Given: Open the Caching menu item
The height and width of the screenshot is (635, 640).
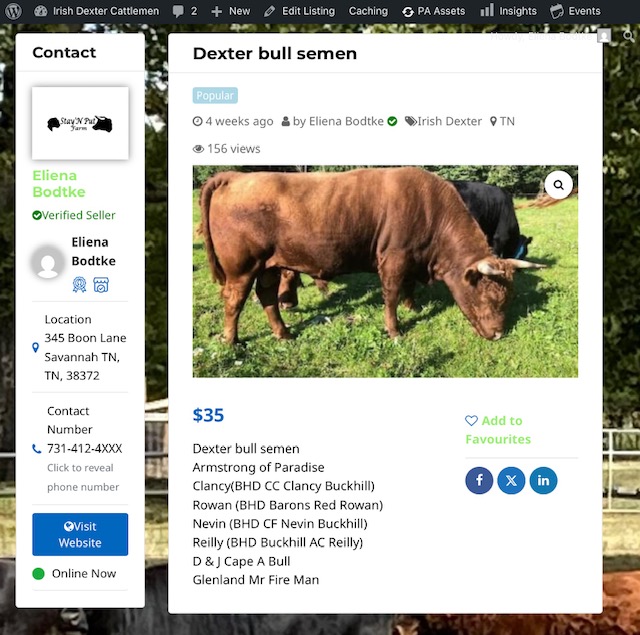Looking at the screenshot, I should pos(368,11).
